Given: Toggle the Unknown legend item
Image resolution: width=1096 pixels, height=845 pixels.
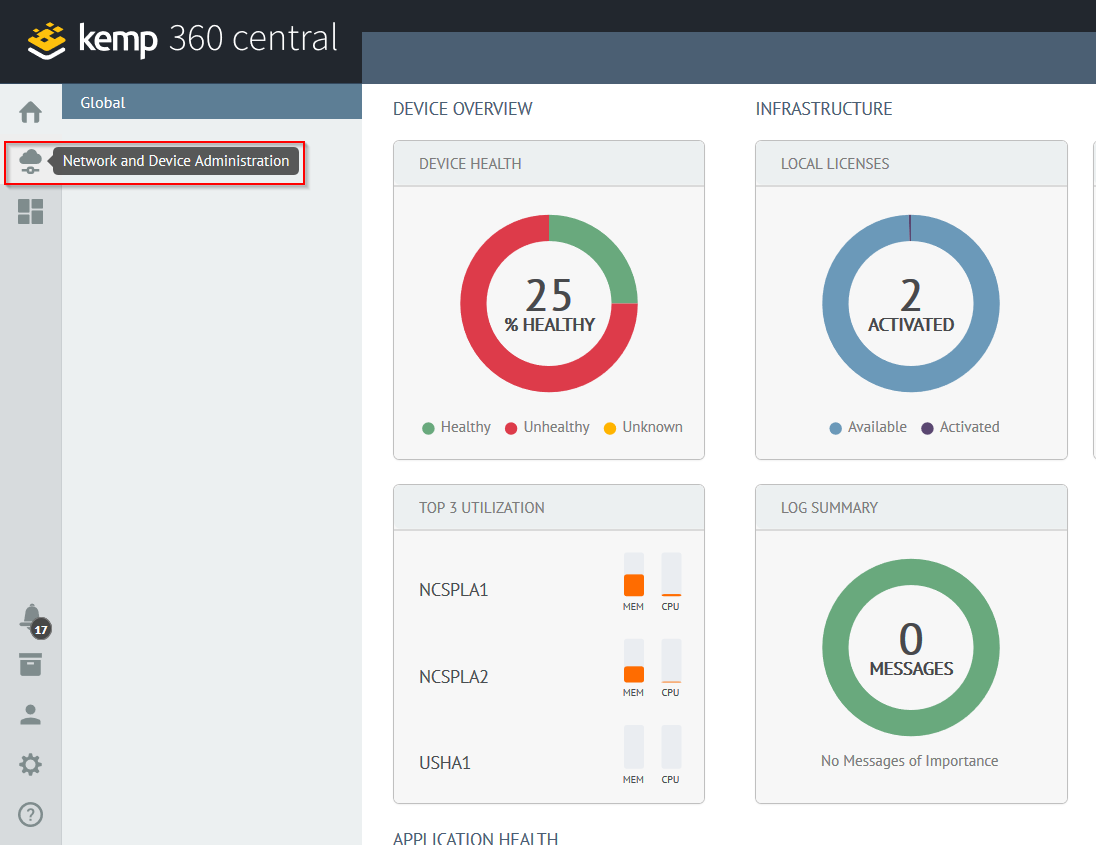Looking at the screenshot, I should pyautogui.click(x=643, y=427).
